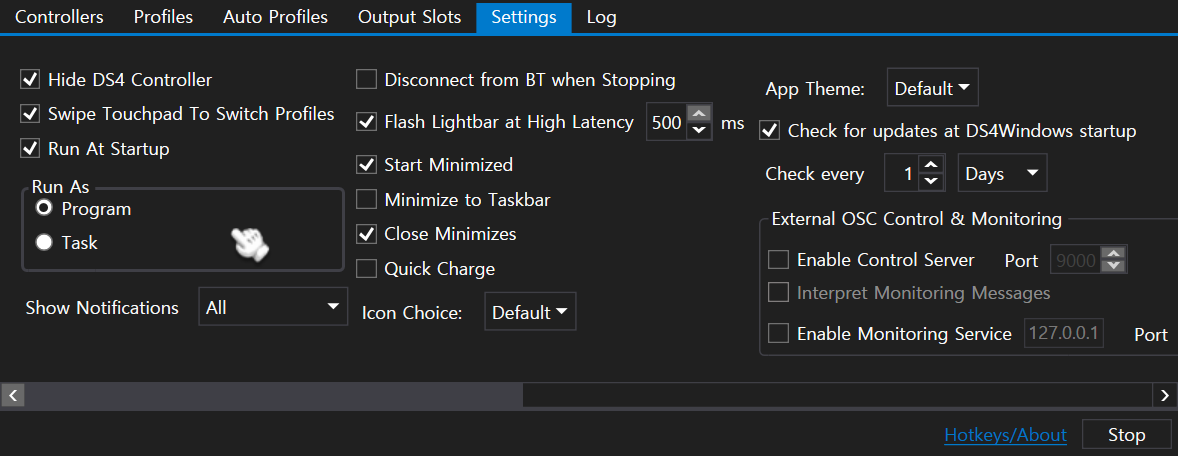Enable Control Server checkbox
1178x456 pixels.
click(x=778, y=260)
